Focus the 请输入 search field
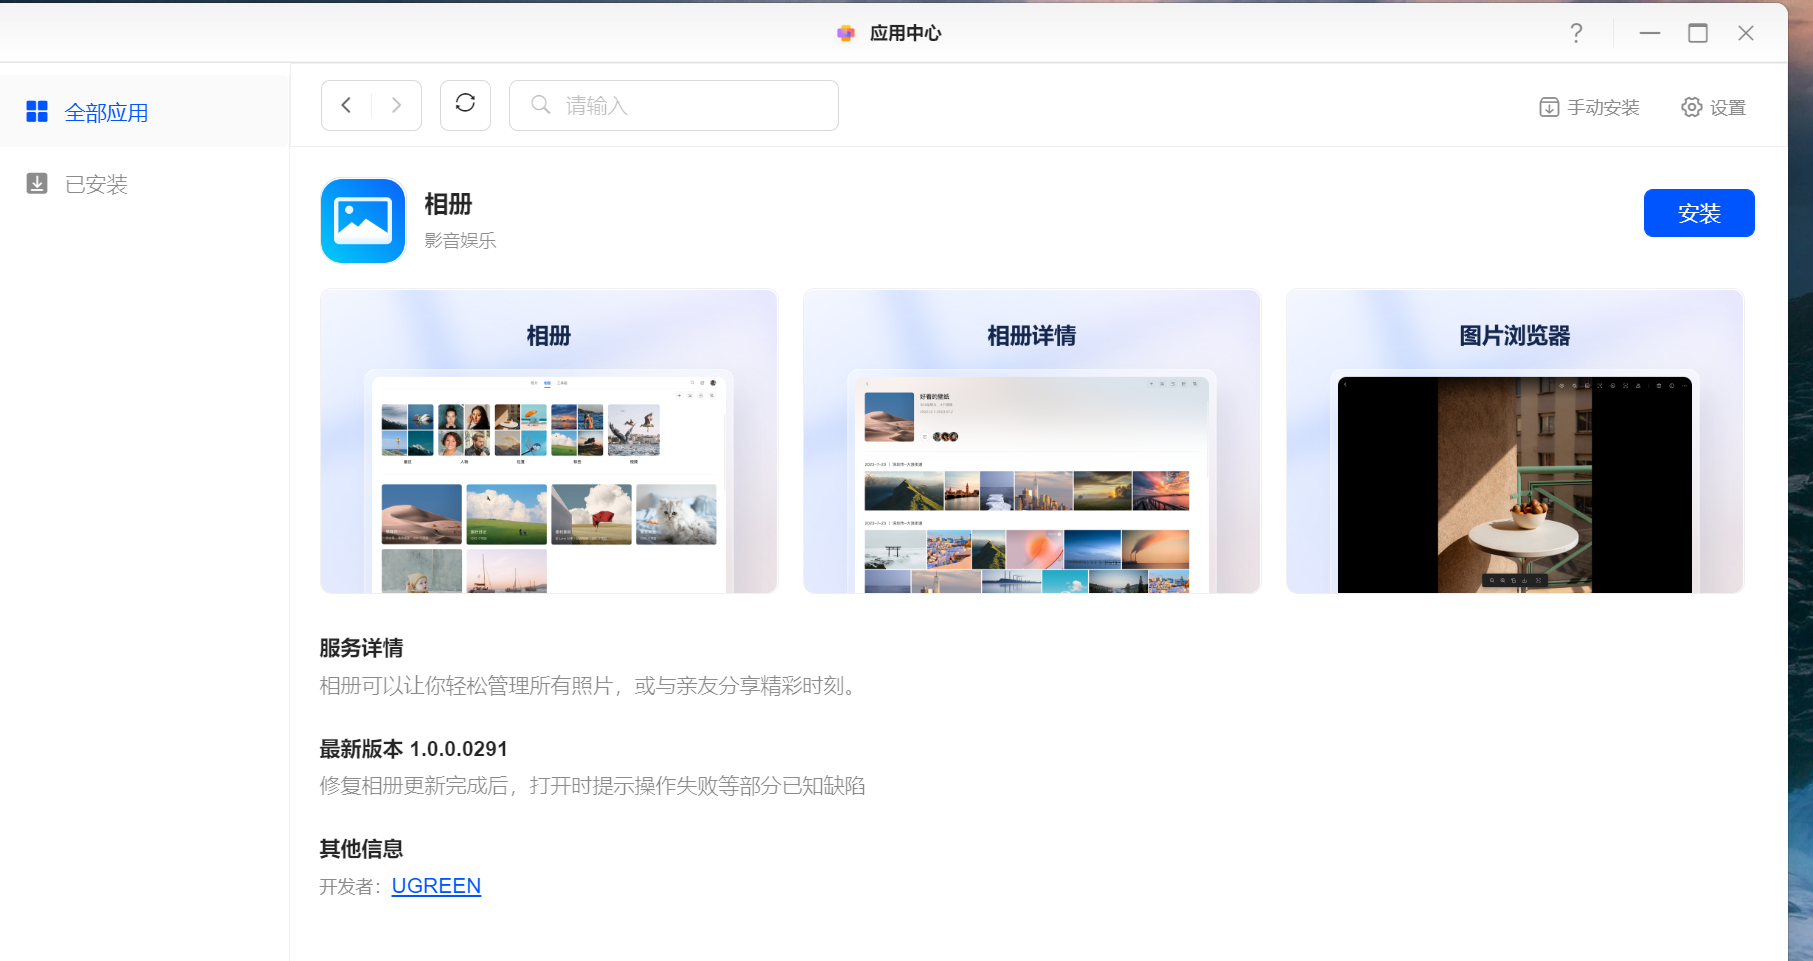The width and height of the screenshot is (1813, 961). (x=674, y=105)
